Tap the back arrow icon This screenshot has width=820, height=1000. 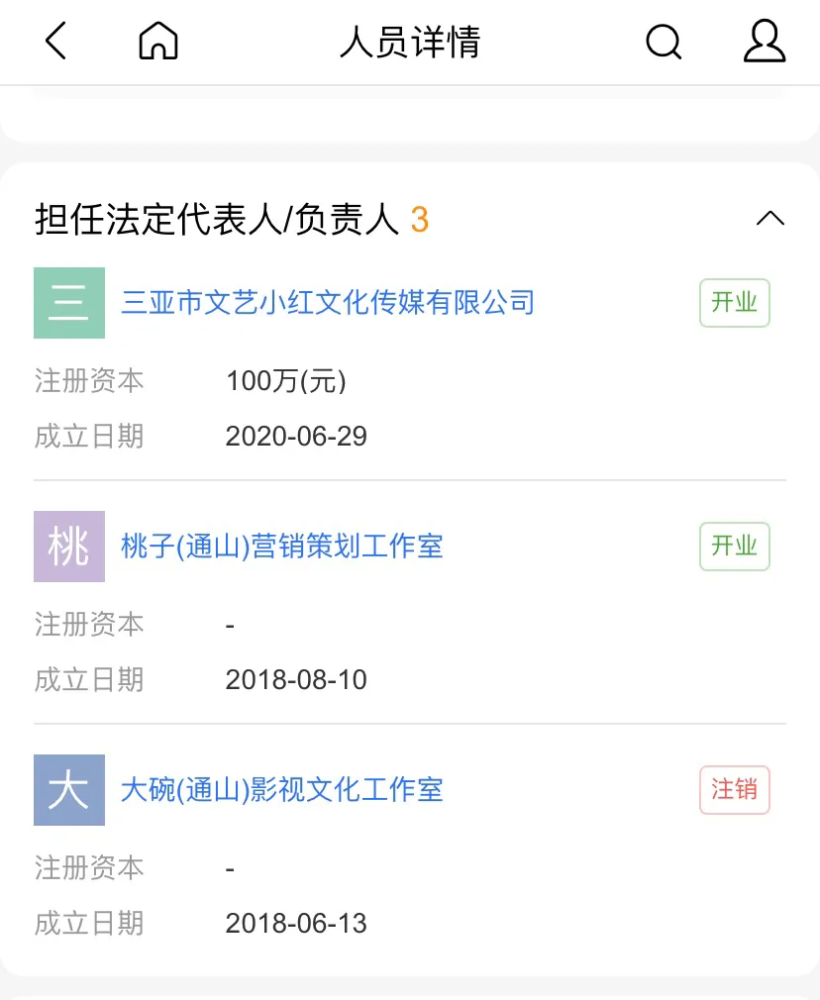[55, 41]
